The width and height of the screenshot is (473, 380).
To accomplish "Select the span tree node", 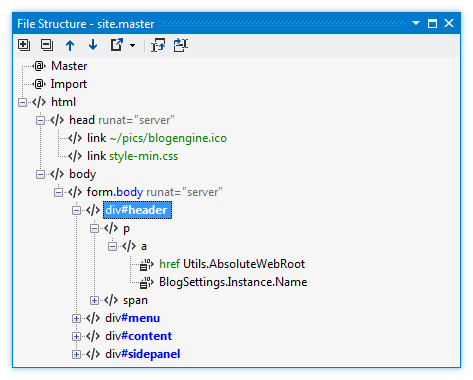I will pyautogui.click(x=135, y=300).
